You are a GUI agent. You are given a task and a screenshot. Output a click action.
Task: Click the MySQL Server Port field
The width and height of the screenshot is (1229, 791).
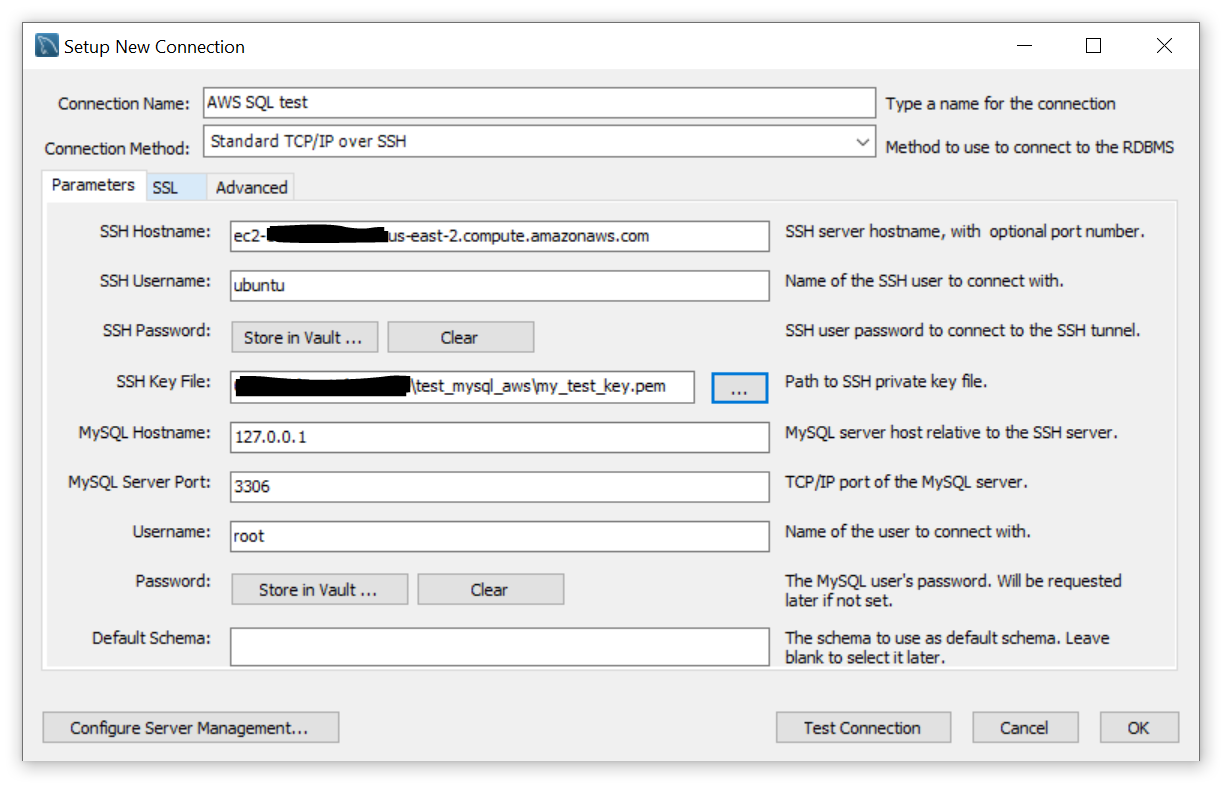[500, 487]
